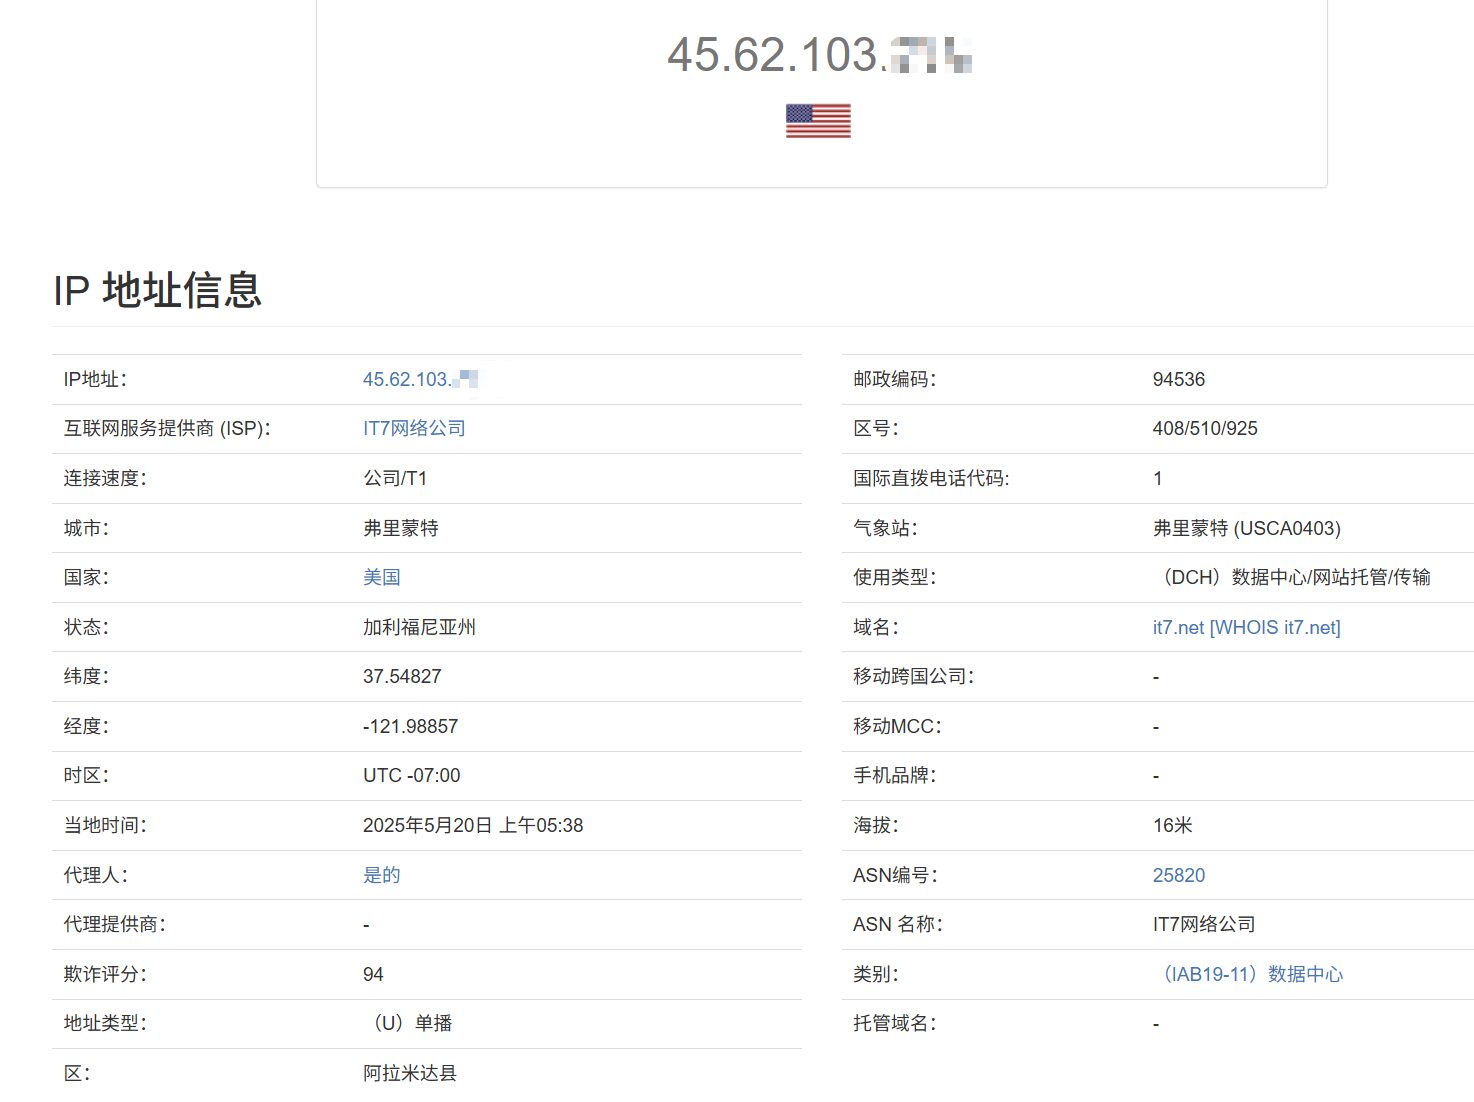1474x1102 pixels.
Task: Follow the 美国 country link
Action: tap(381, 578)
